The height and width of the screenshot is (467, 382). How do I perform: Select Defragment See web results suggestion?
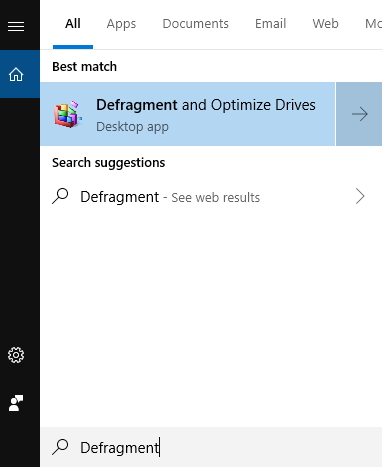[x=211, y=196]
